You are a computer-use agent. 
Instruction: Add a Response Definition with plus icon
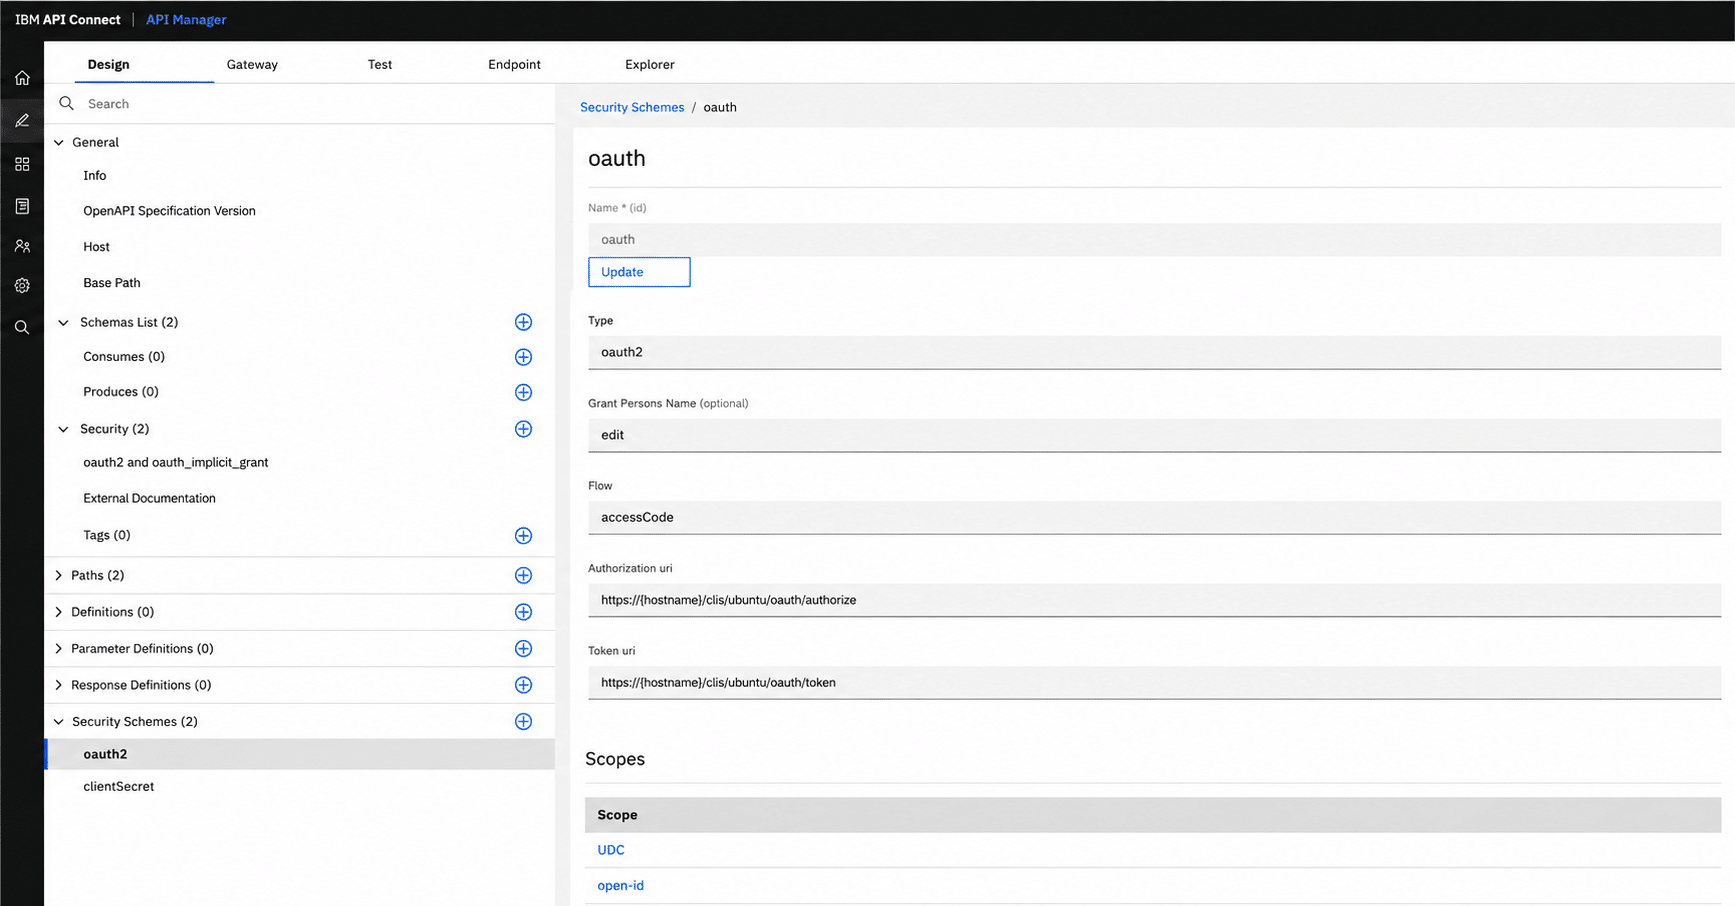(x=523, y=685)
